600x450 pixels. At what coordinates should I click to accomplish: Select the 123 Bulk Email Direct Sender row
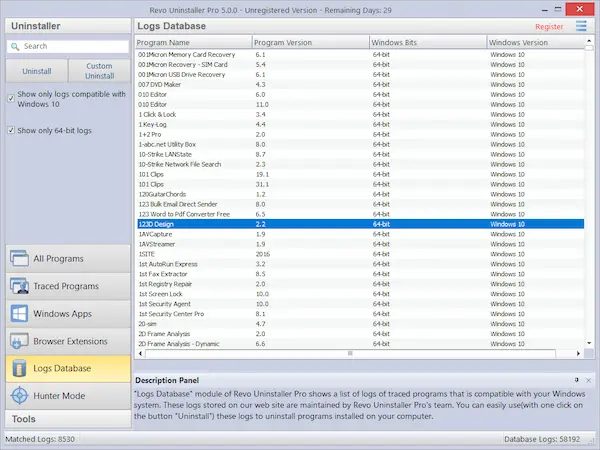[360, 204]
